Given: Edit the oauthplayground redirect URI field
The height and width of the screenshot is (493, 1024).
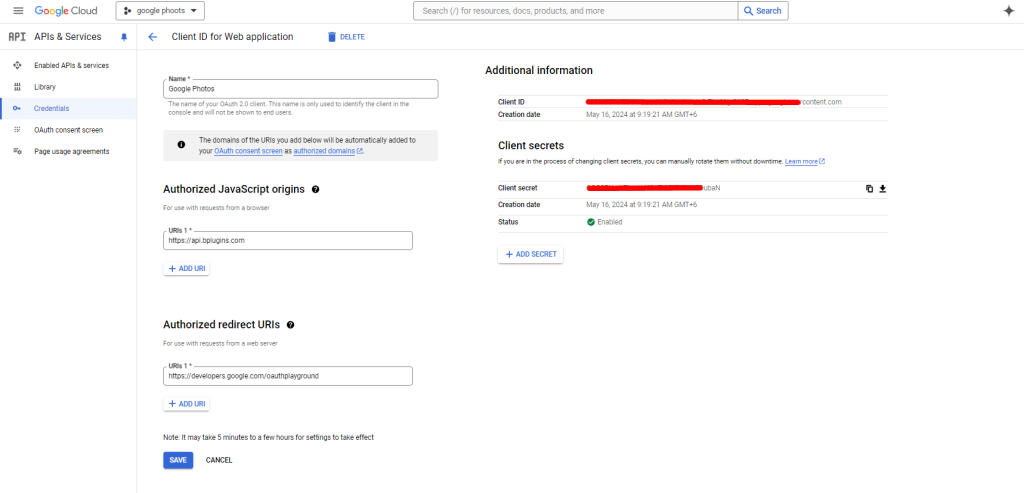Looking at the screenshot, I should [x=288, y=376].
